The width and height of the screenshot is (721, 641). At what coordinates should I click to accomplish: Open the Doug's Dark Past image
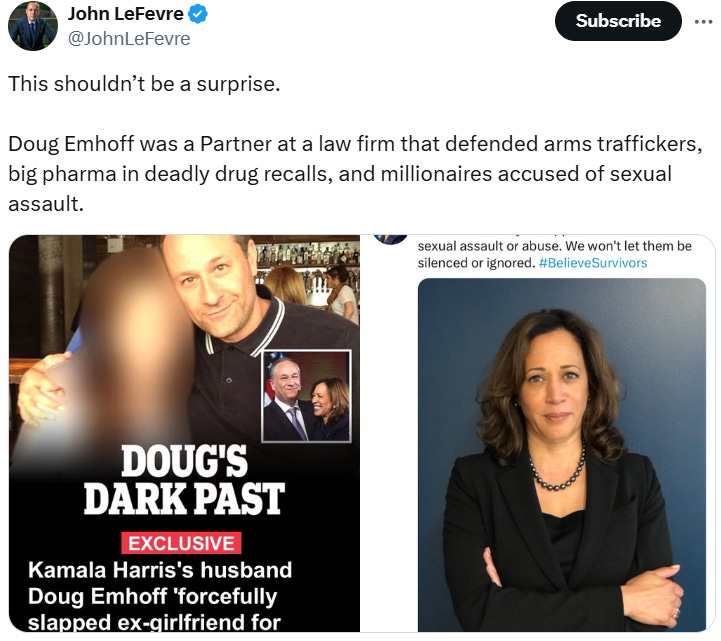[x=184, y=433]
